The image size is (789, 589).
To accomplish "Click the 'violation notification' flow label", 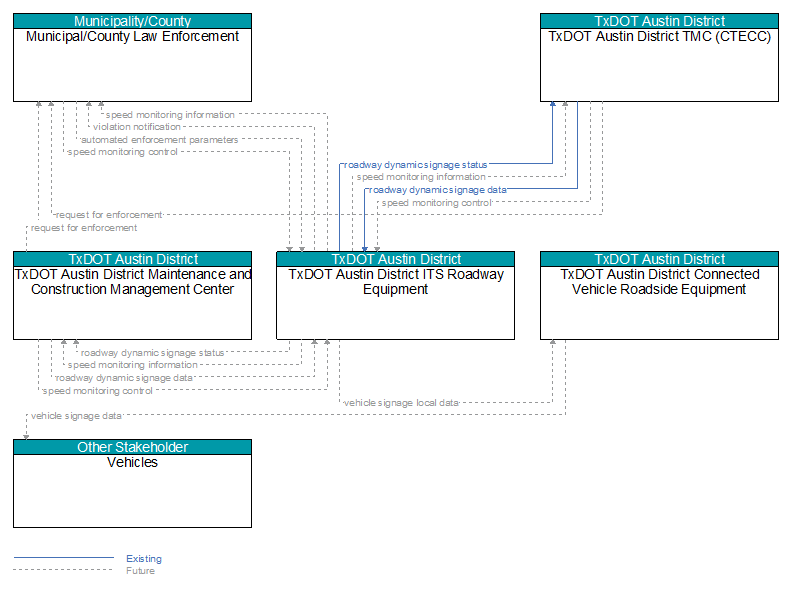I will [x=136, y=127].
